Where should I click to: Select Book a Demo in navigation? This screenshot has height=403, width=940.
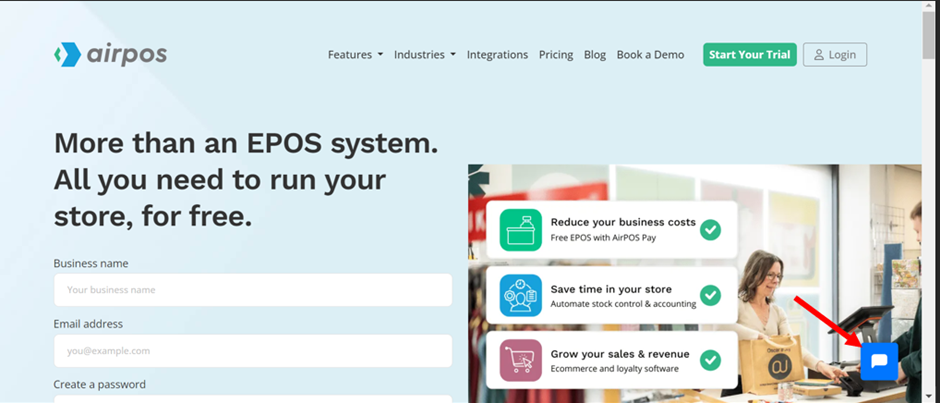click(x=650, y=55)
